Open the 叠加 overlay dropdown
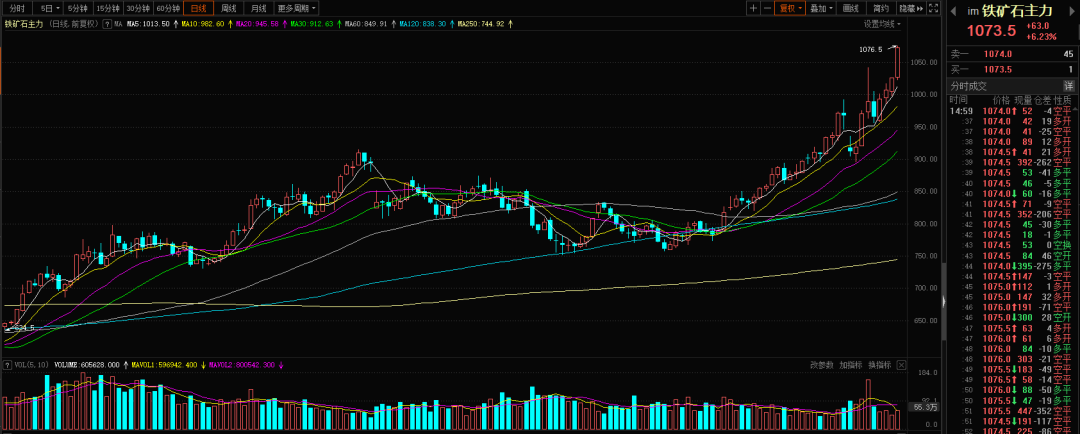Image resolution: width=1080 pixels, height=434 pixels. [x=821, y=8]
